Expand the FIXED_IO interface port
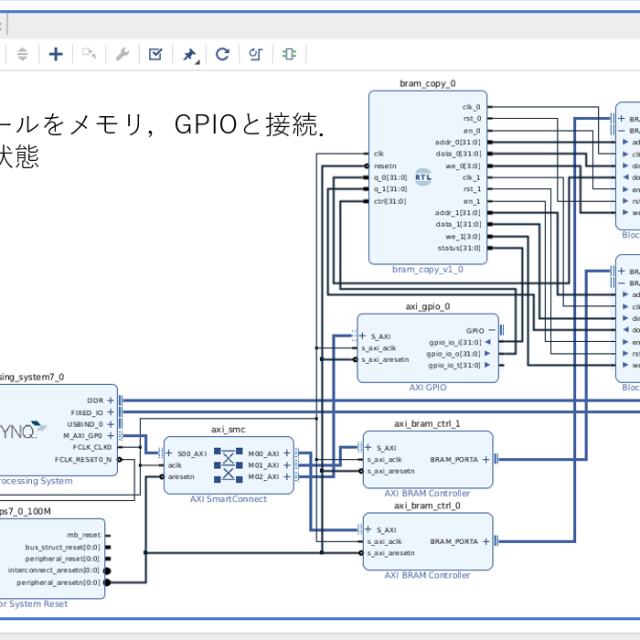The height and width of the screenshot is (640, 640). [111, 412]
